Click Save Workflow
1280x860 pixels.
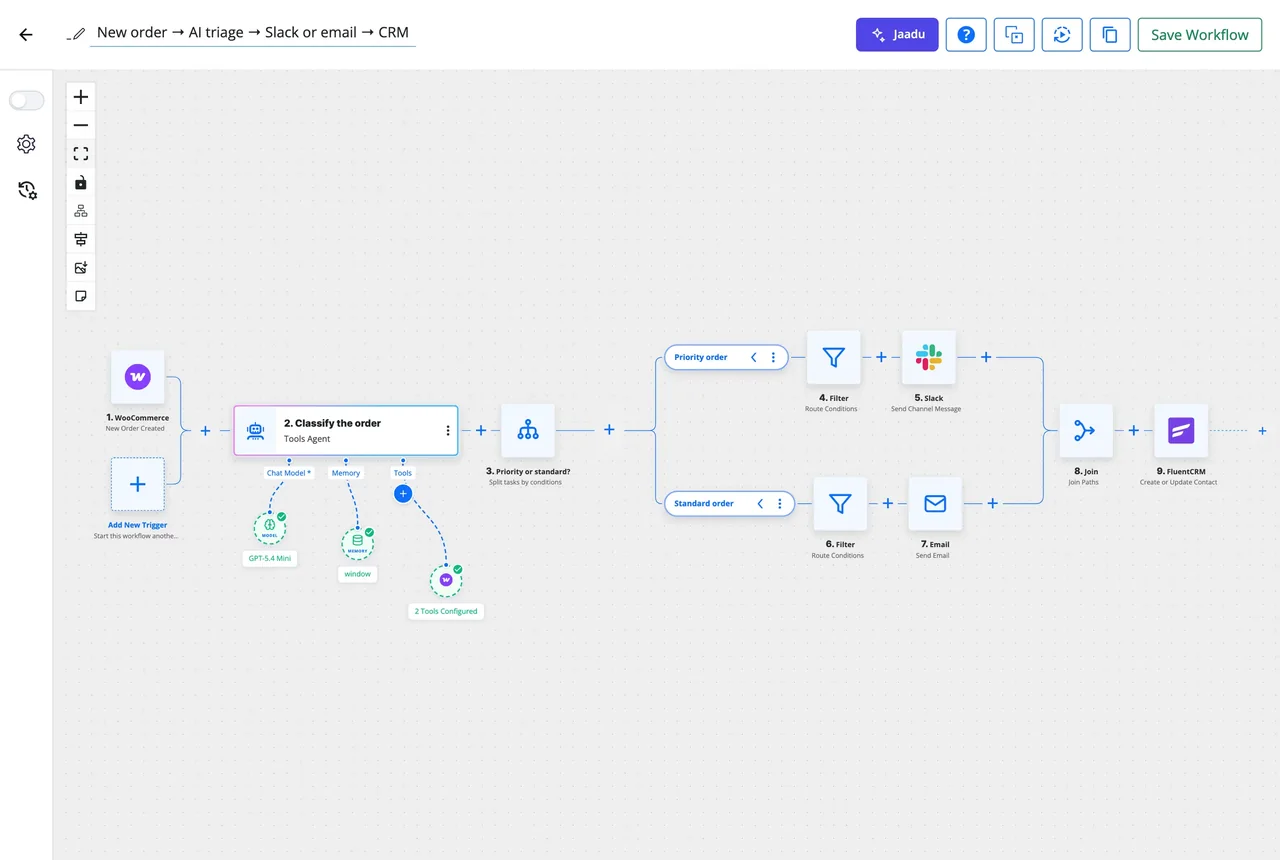pos(1200,34)
